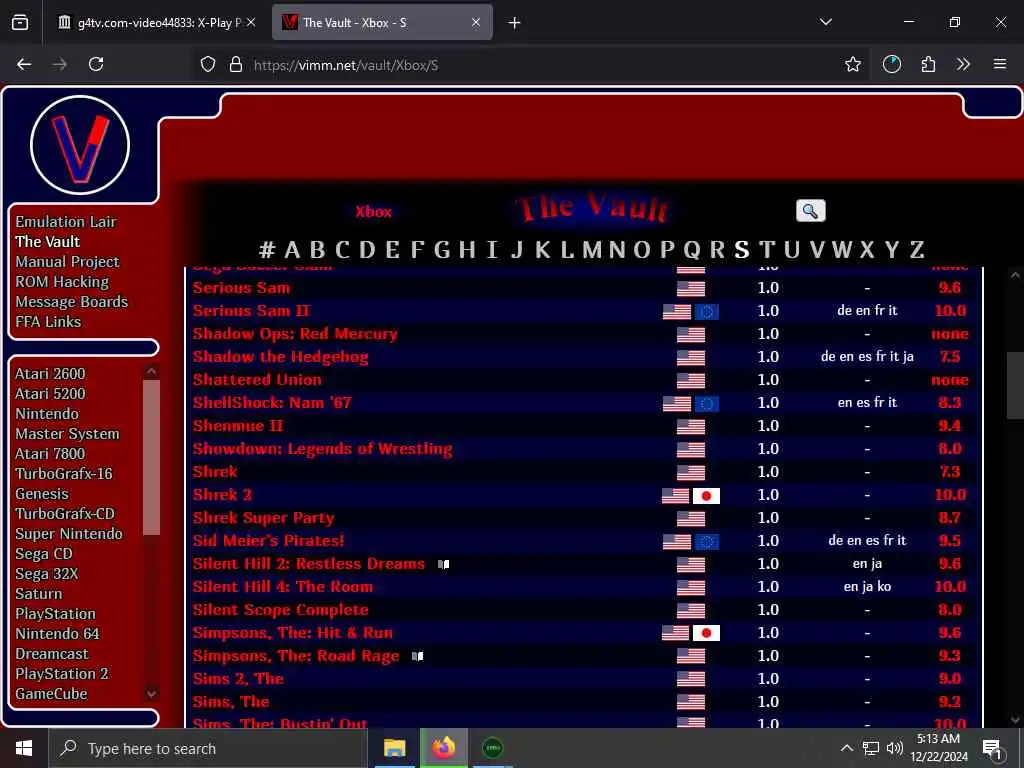
Task: Select Dreamcast in console list
Action: 52,654
